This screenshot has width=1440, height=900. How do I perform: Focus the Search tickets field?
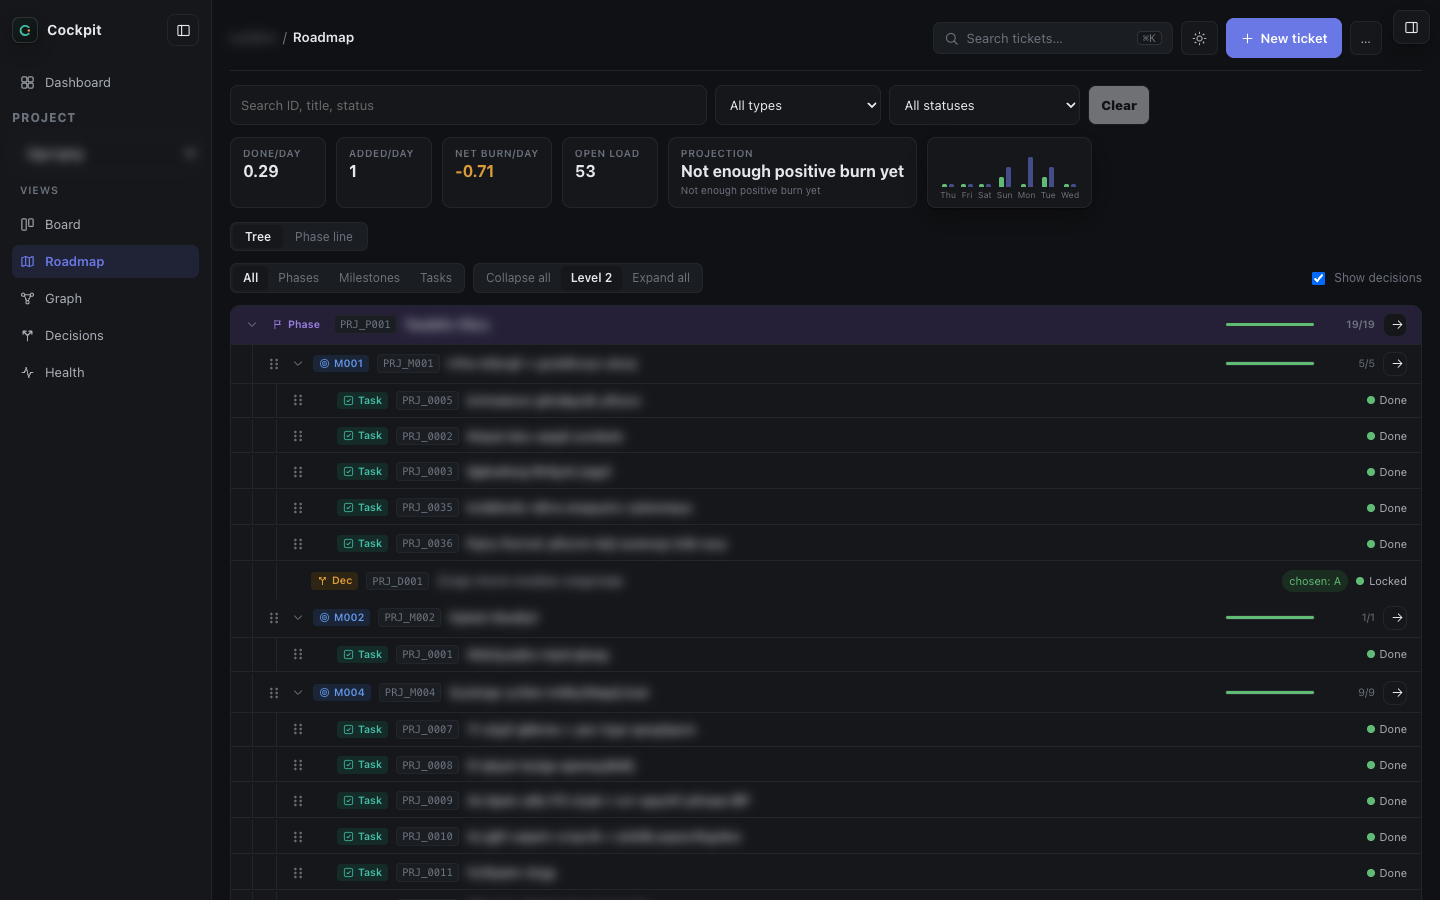pos(1052,38)
